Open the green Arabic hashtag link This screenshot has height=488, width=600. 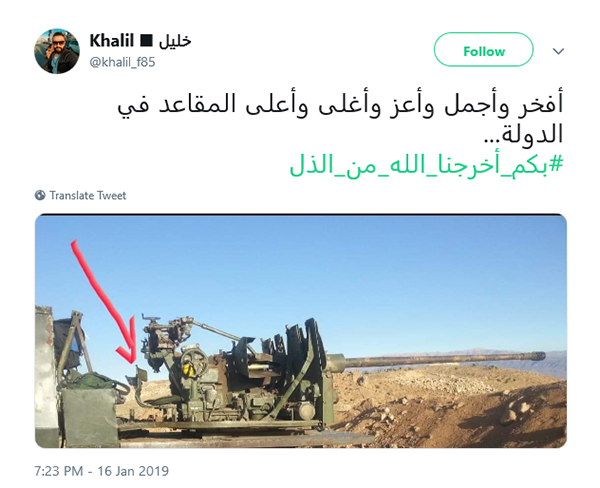point(427,165)
